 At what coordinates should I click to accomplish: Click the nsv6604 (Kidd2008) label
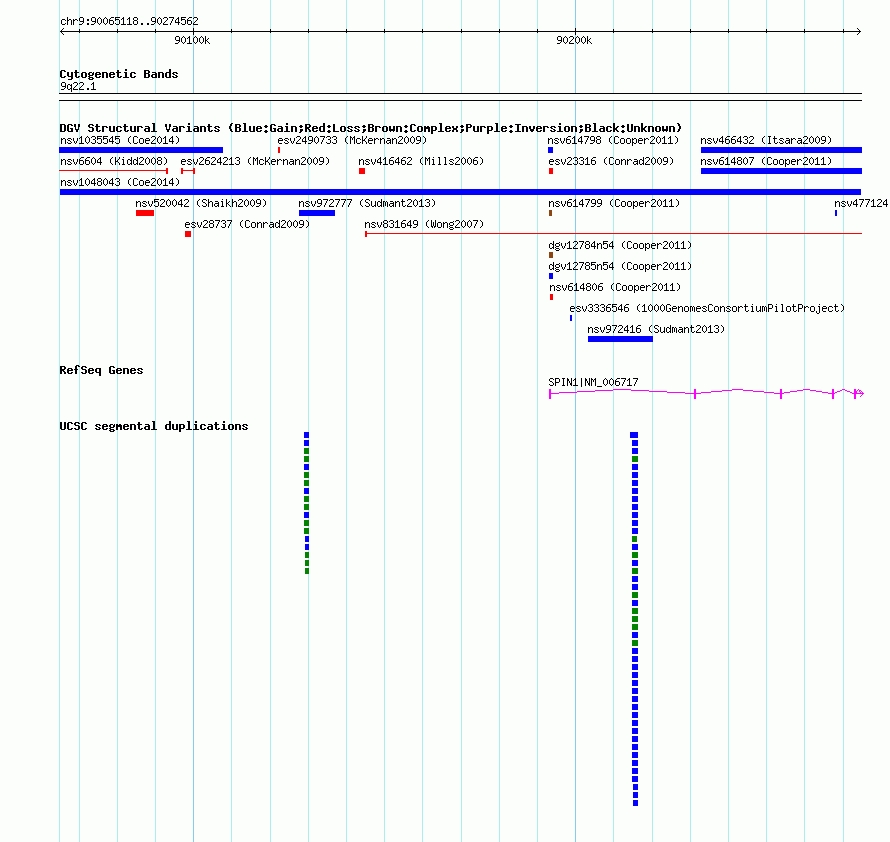[114, 161]
